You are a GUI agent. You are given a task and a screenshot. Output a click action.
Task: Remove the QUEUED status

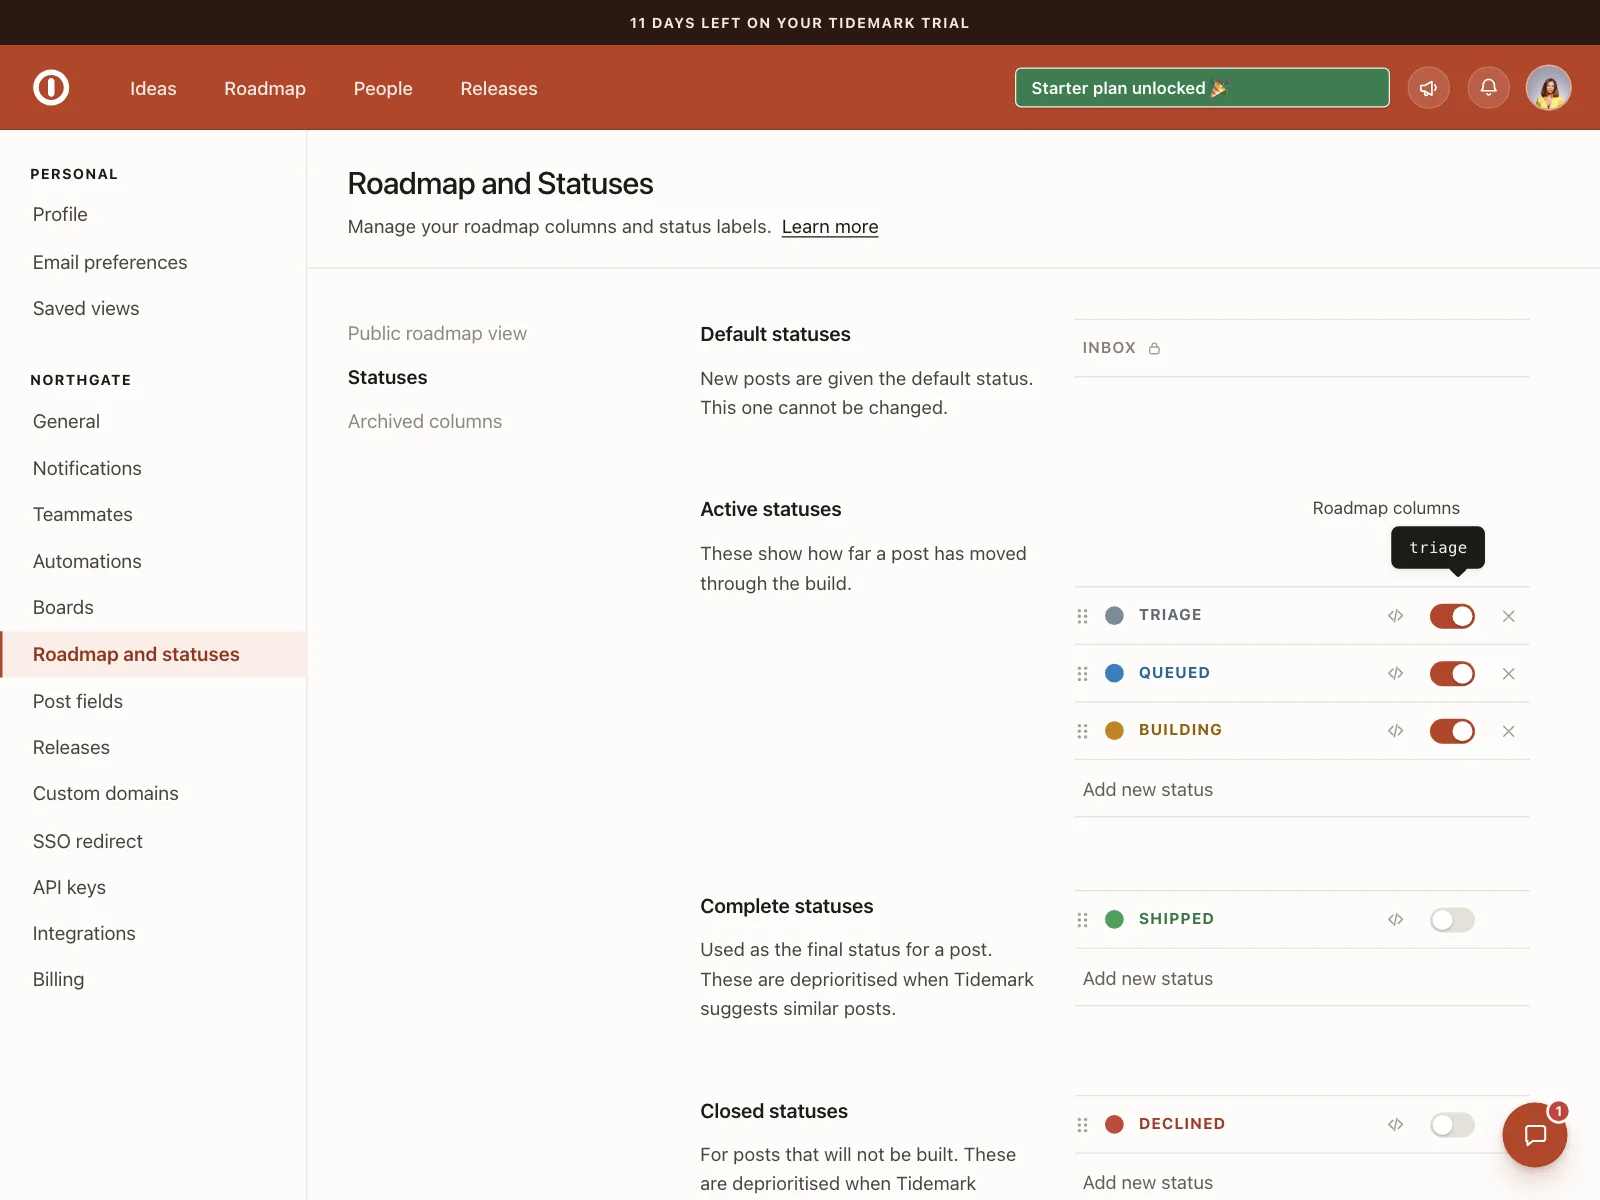(1508, 674)
